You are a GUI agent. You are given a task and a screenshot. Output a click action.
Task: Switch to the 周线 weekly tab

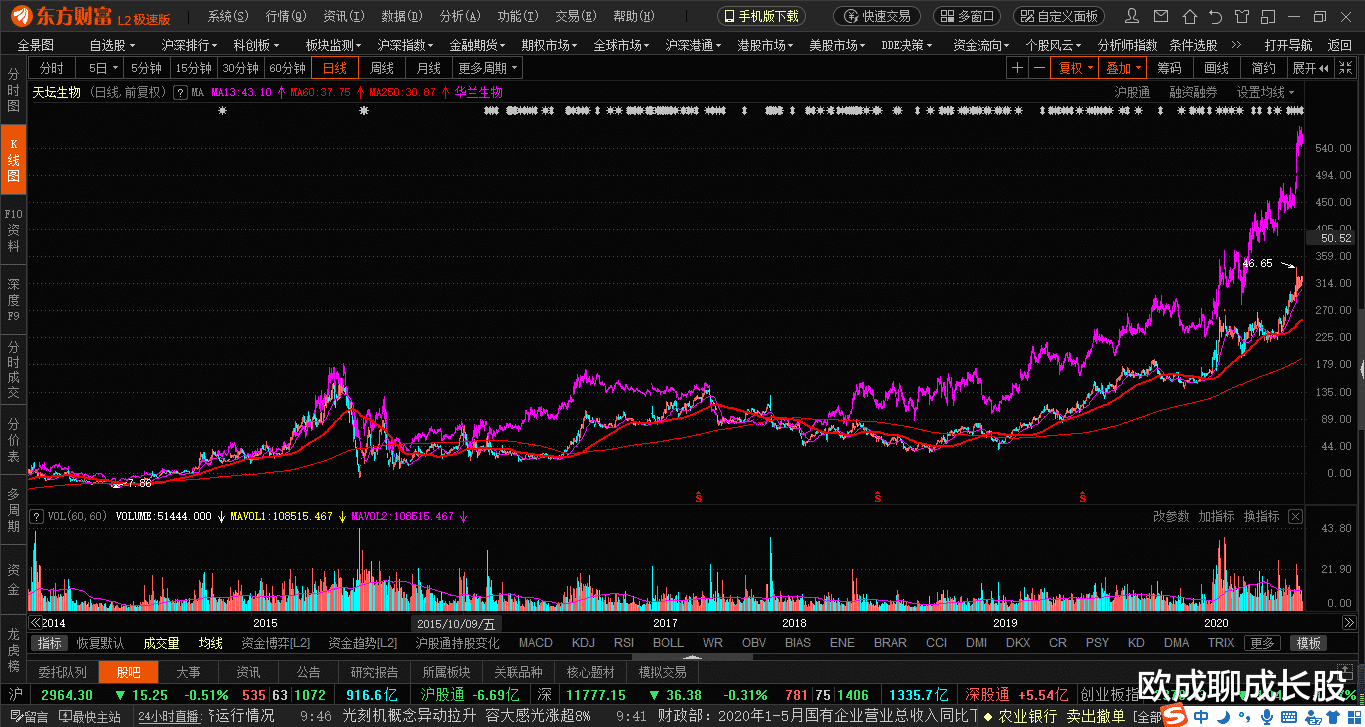[x=382, y=68]
